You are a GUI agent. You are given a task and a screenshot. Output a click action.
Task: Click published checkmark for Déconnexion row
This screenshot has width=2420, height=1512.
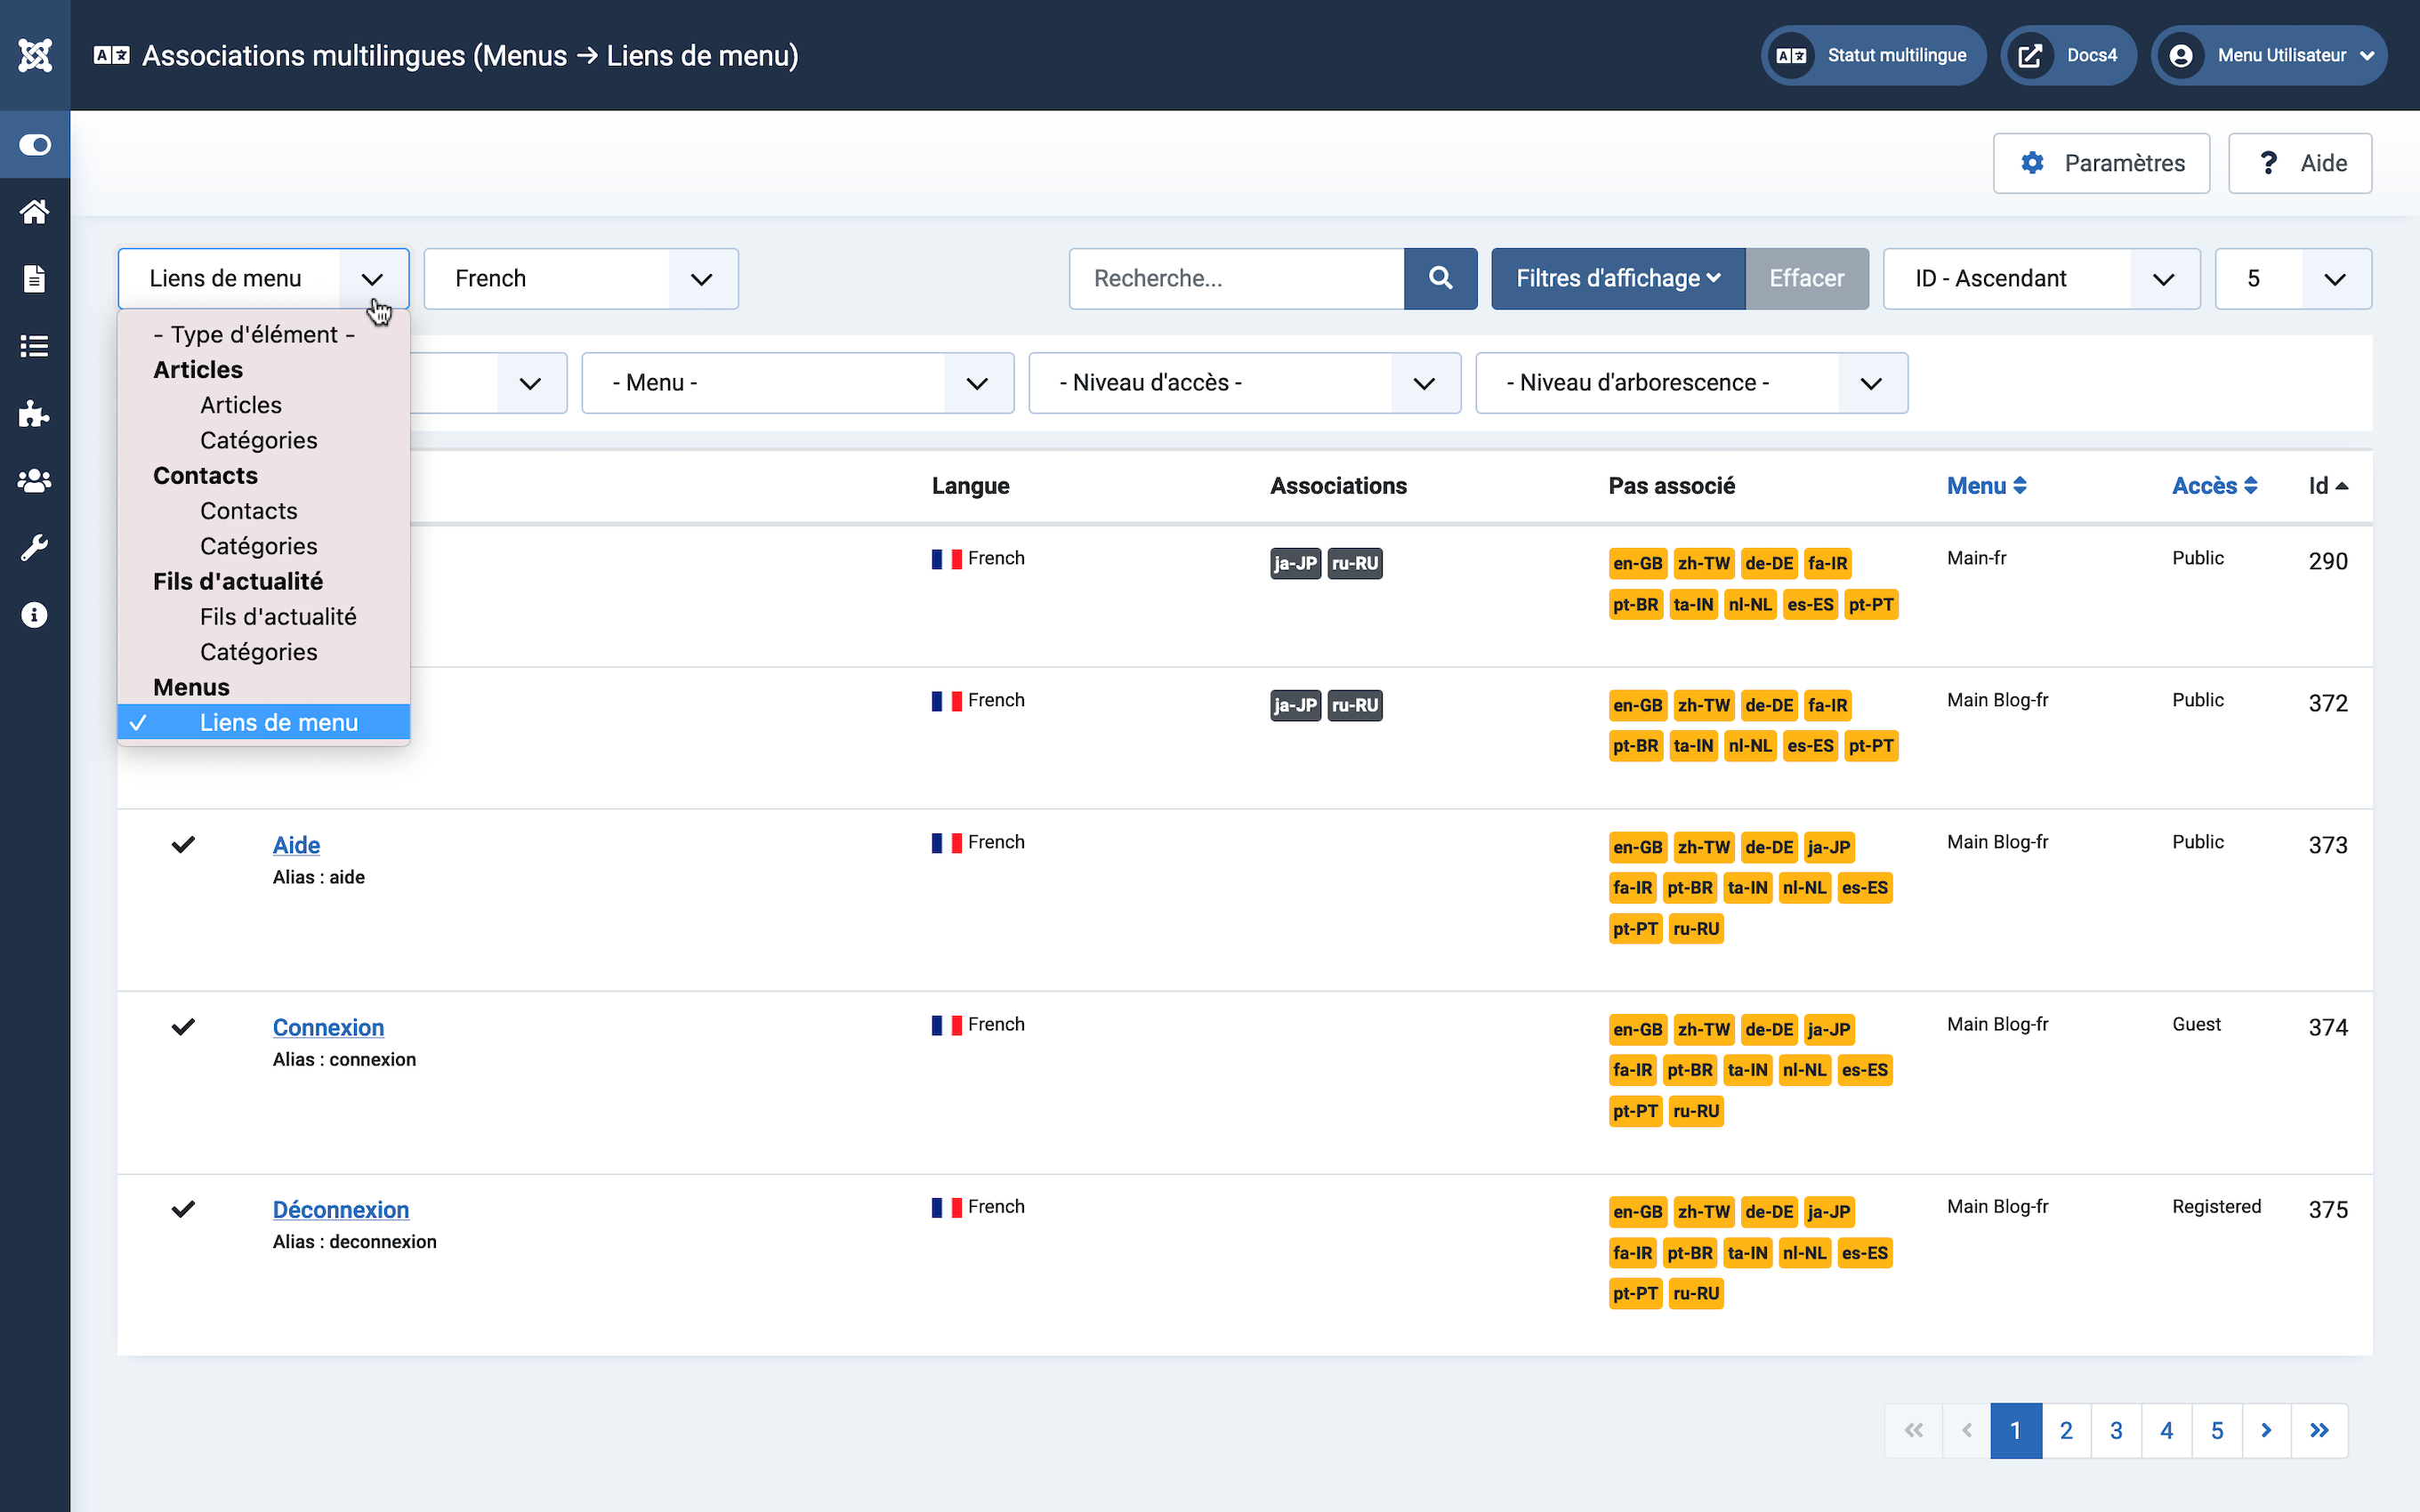click(183, 1209)
